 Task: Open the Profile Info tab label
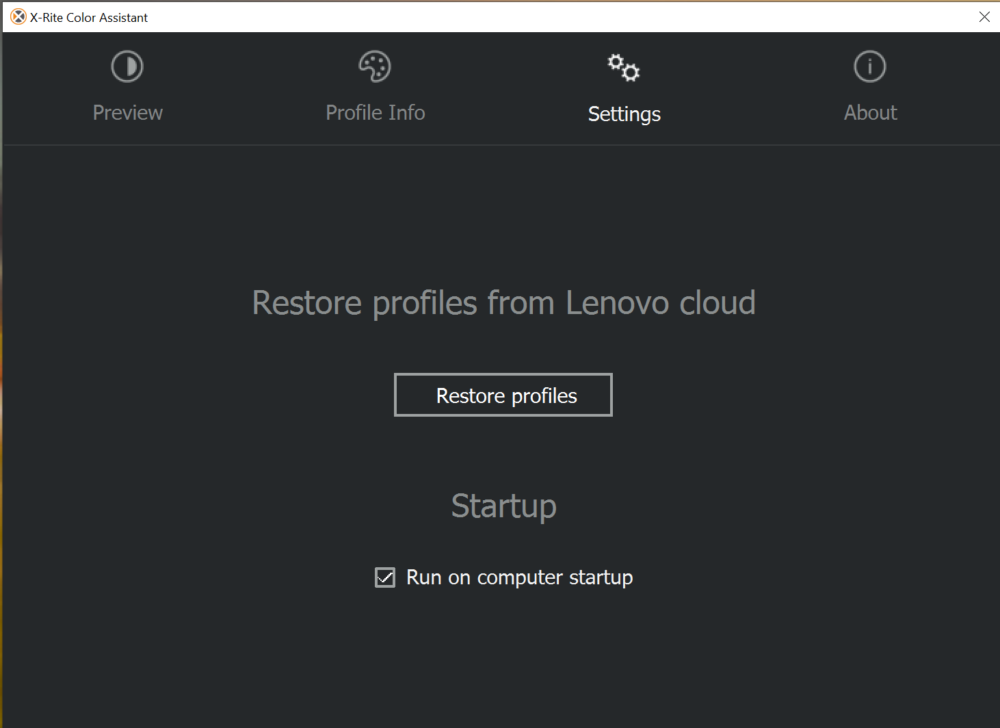coord(375,113)
